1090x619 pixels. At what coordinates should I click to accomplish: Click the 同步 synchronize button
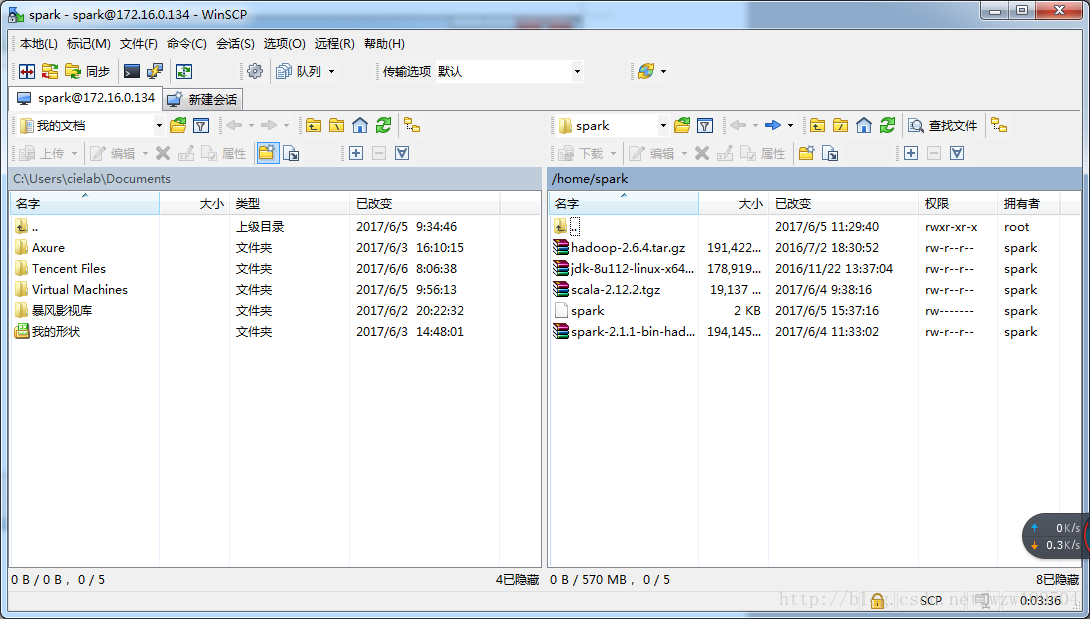[x=88, y=71]
